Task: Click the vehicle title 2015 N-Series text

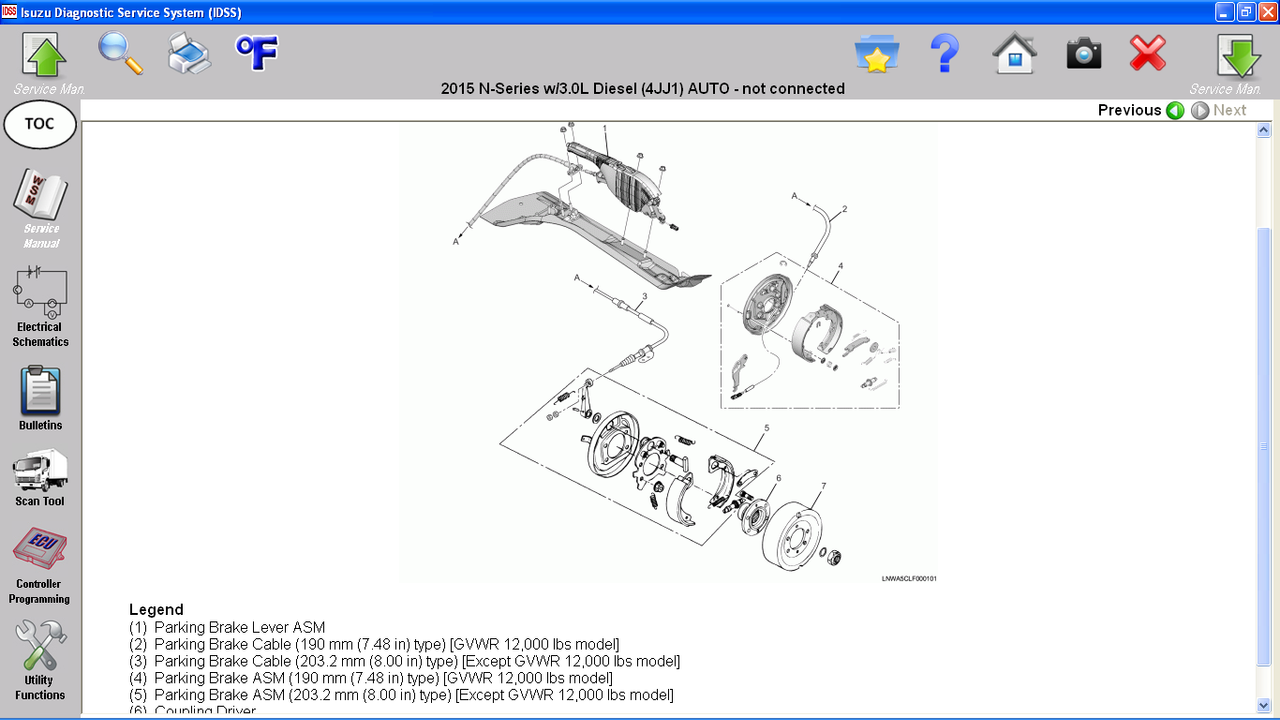Action: coord(643,88)
